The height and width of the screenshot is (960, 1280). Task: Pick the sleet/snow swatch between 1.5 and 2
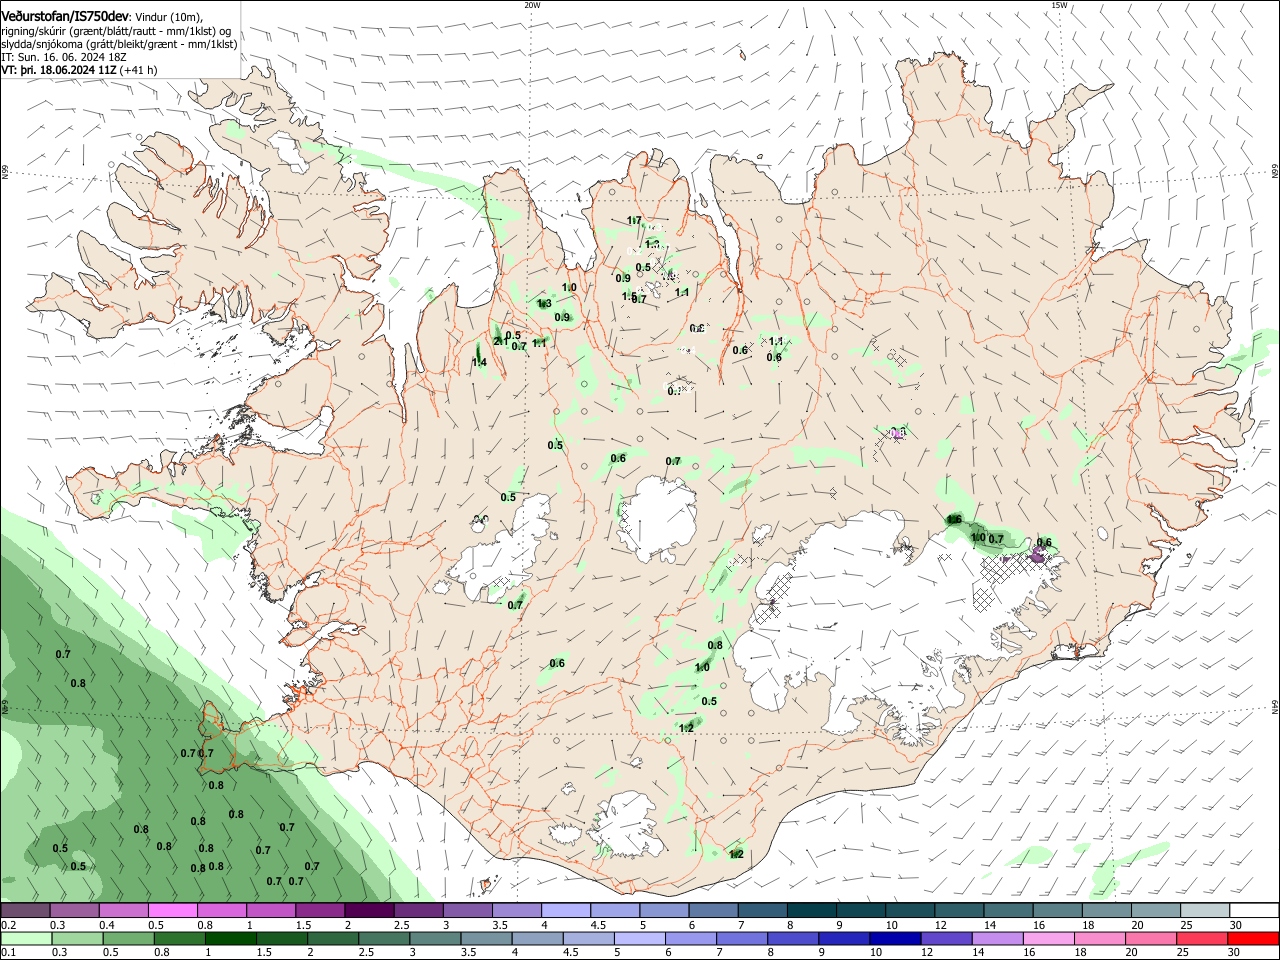320,910
